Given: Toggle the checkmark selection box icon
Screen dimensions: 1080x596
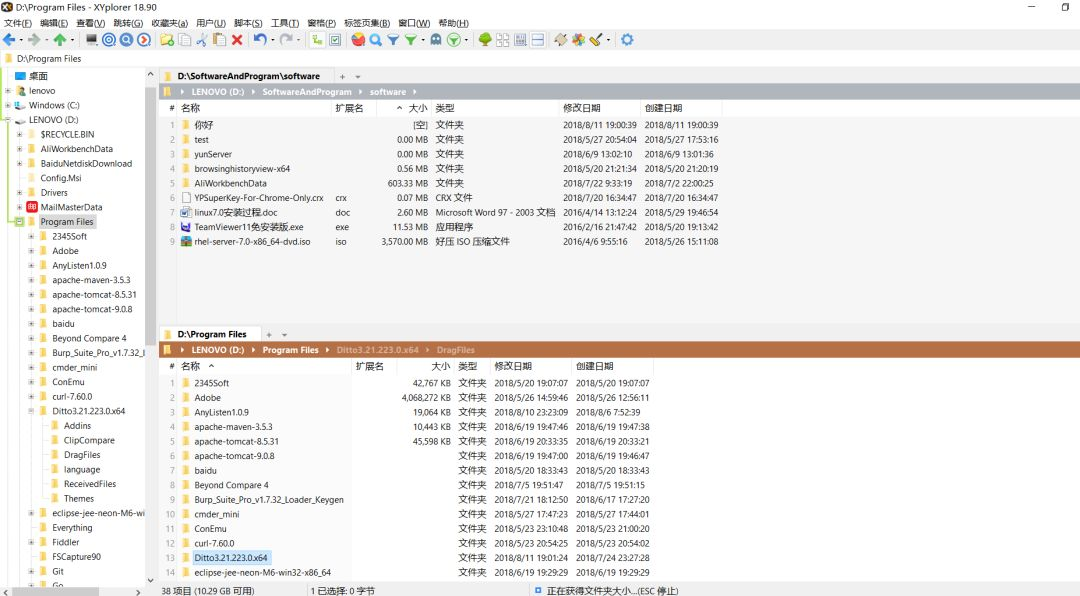Looking at the screenshot, I should pyautogui.click(x=335, y=40).
